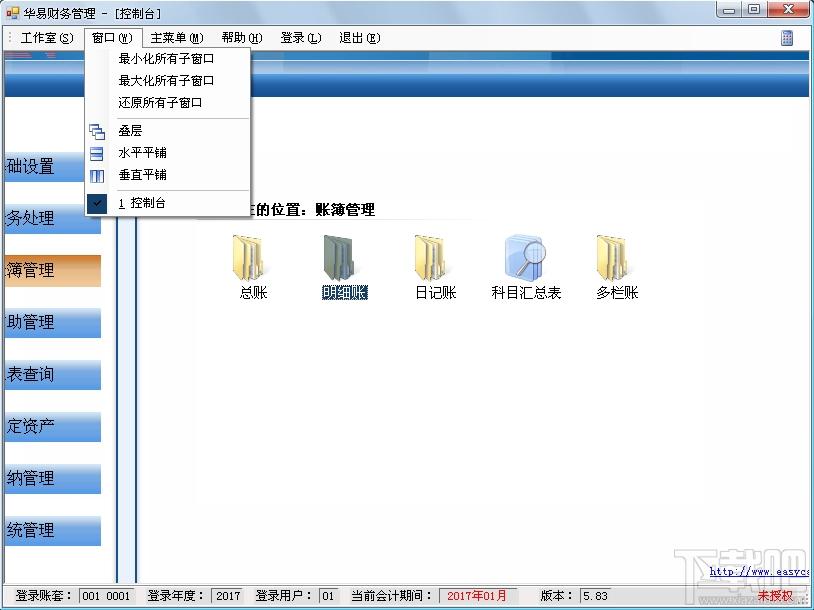The image size is (814, 610).
Task: Choose 水平平铺 menu entry
Action: (x=167, y=153)
